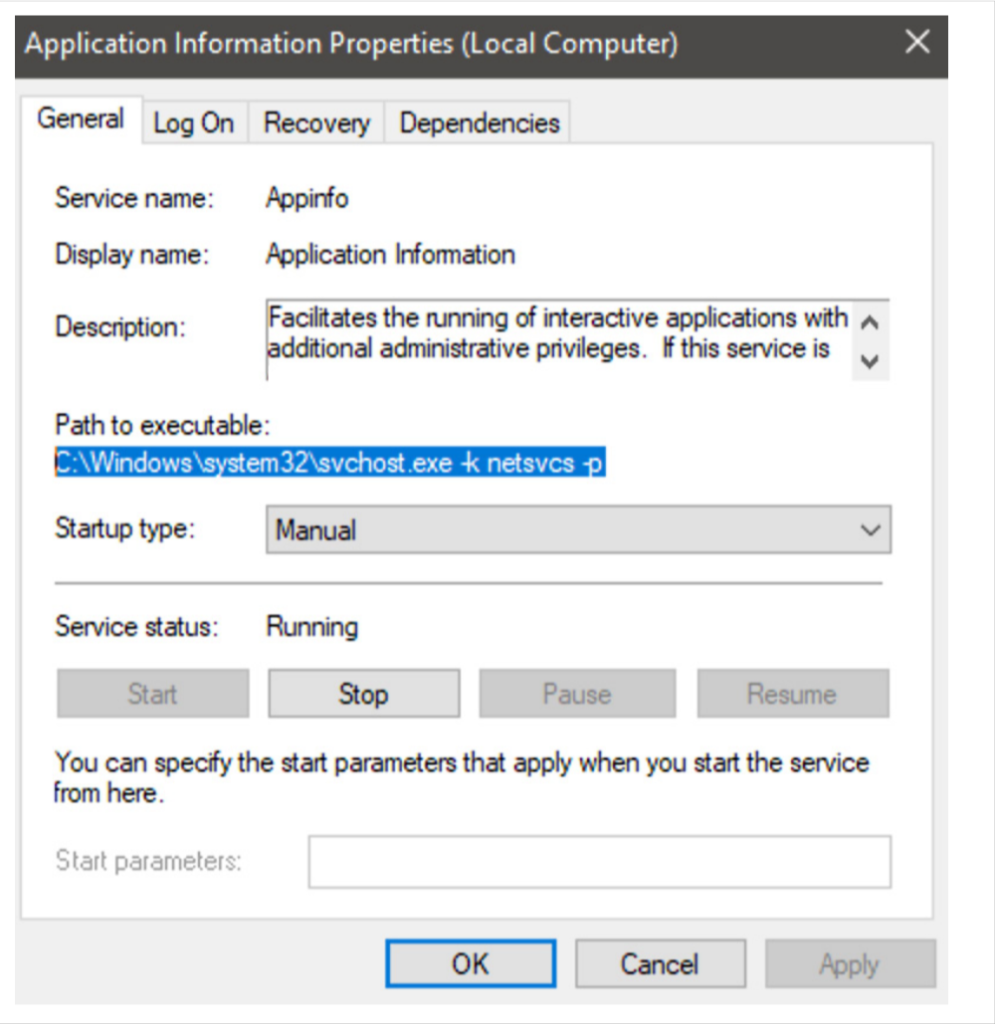Select the Dependencies tab
Viewport: 995px width, 1024px height.
[x=478, y=122]
